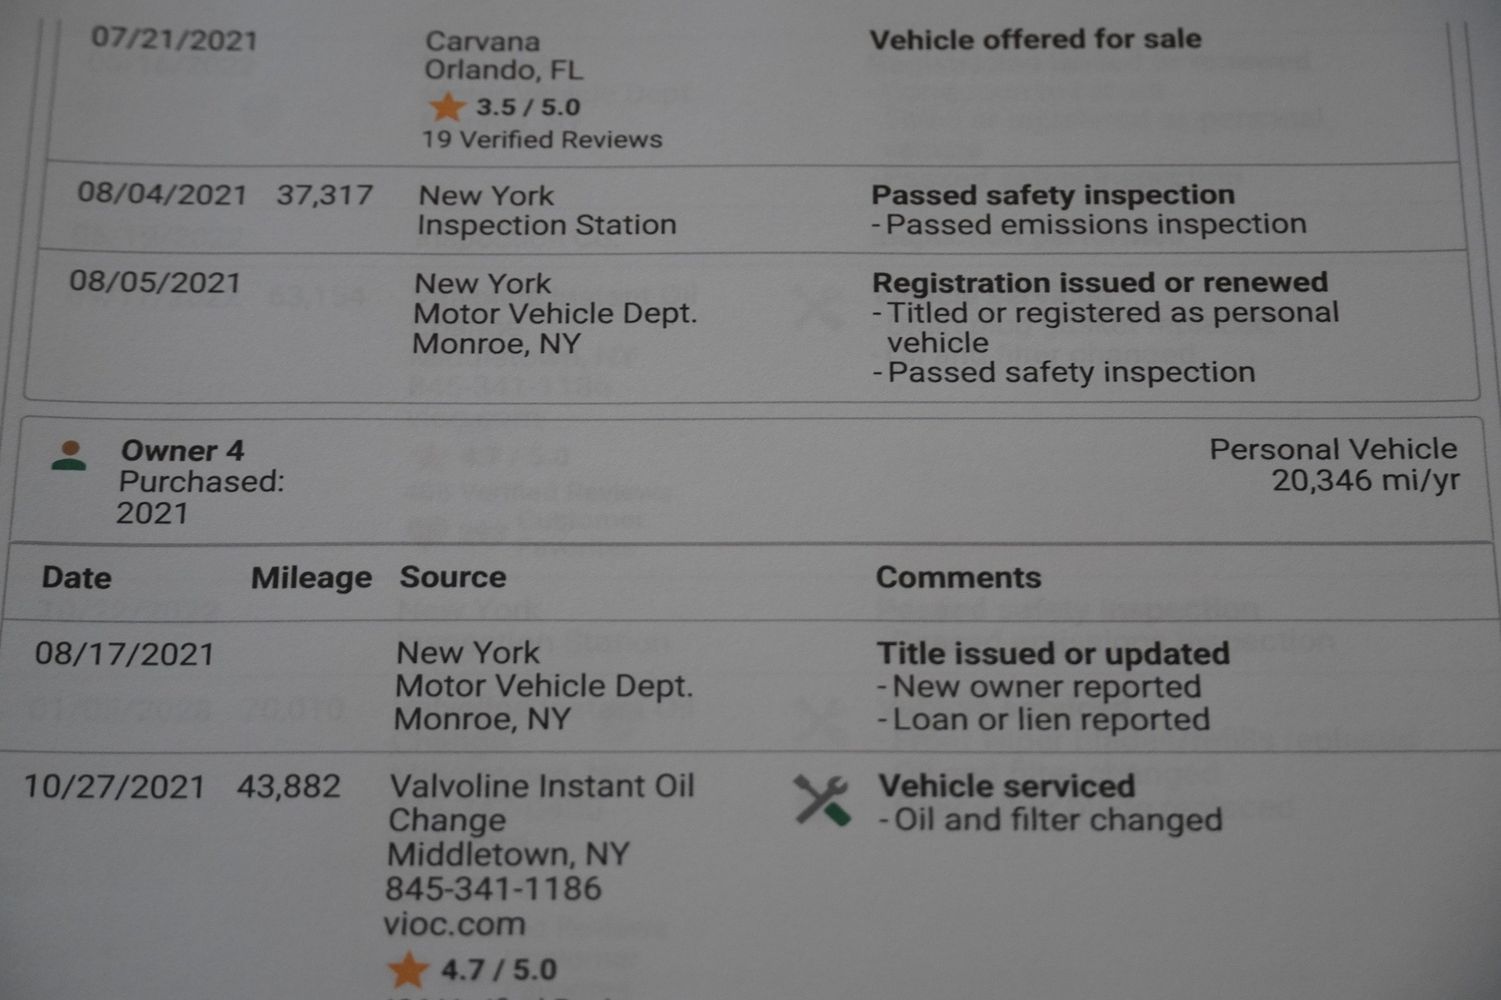Click the Vehicle serviced heading
The width and height of the screenshot is (1501, 1000).
click(x=1006, y=786)
